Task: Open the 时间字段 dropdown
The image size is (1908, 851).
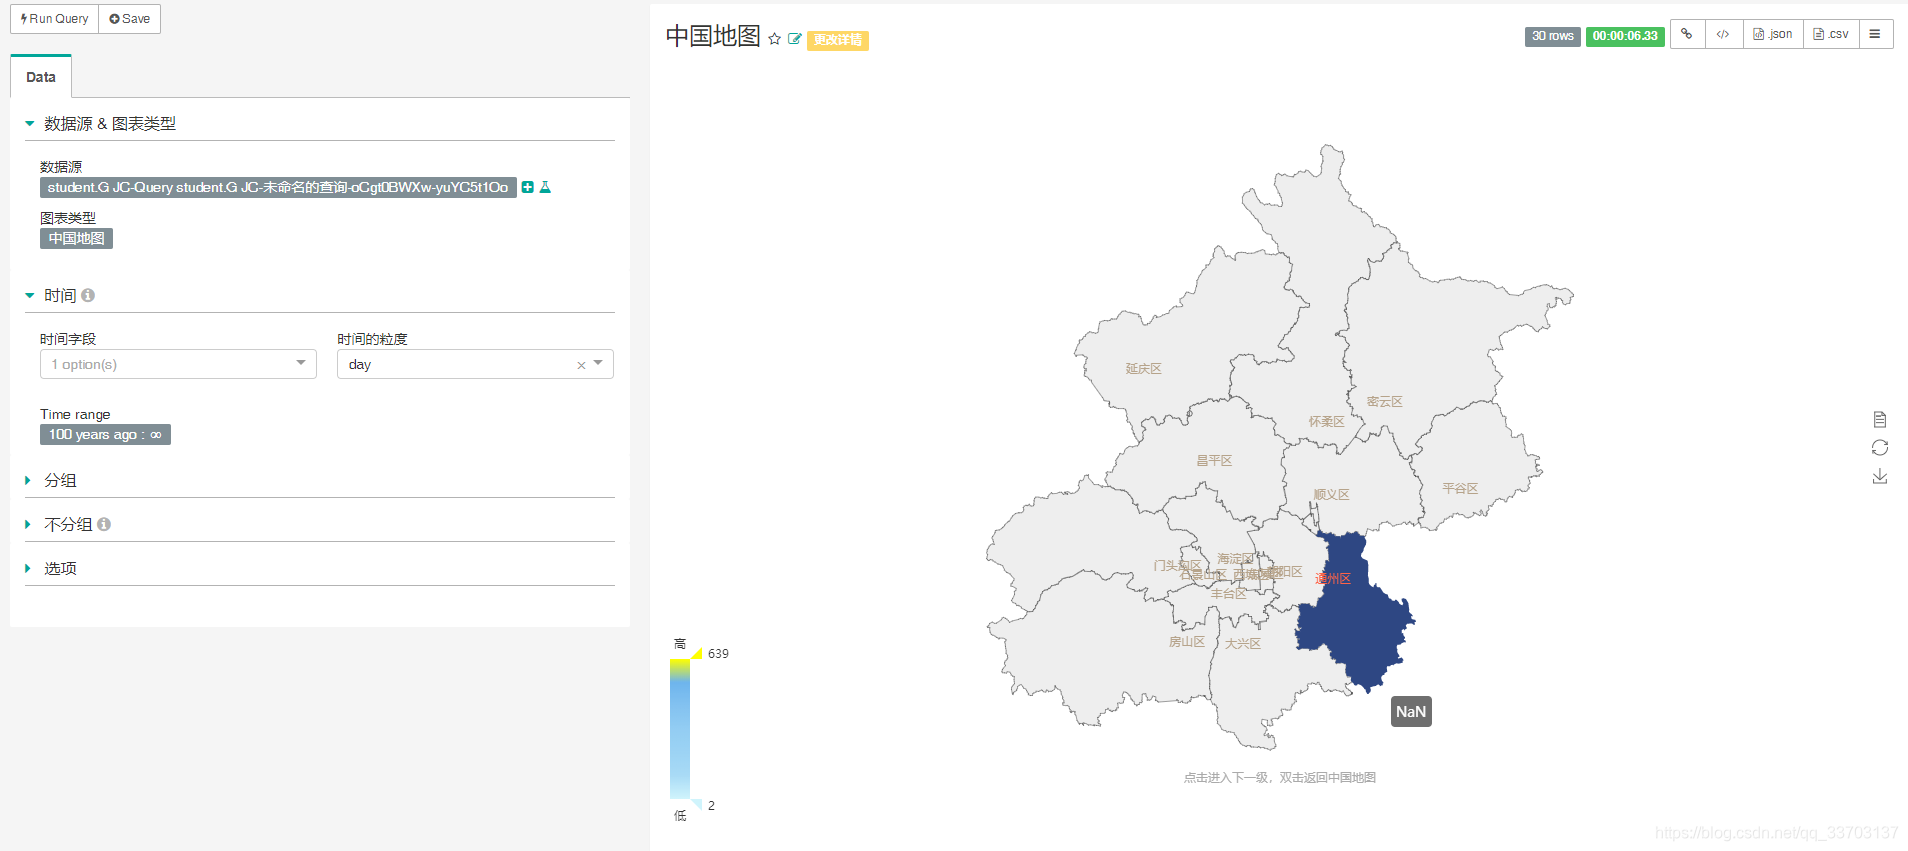Action: [178, 364]
